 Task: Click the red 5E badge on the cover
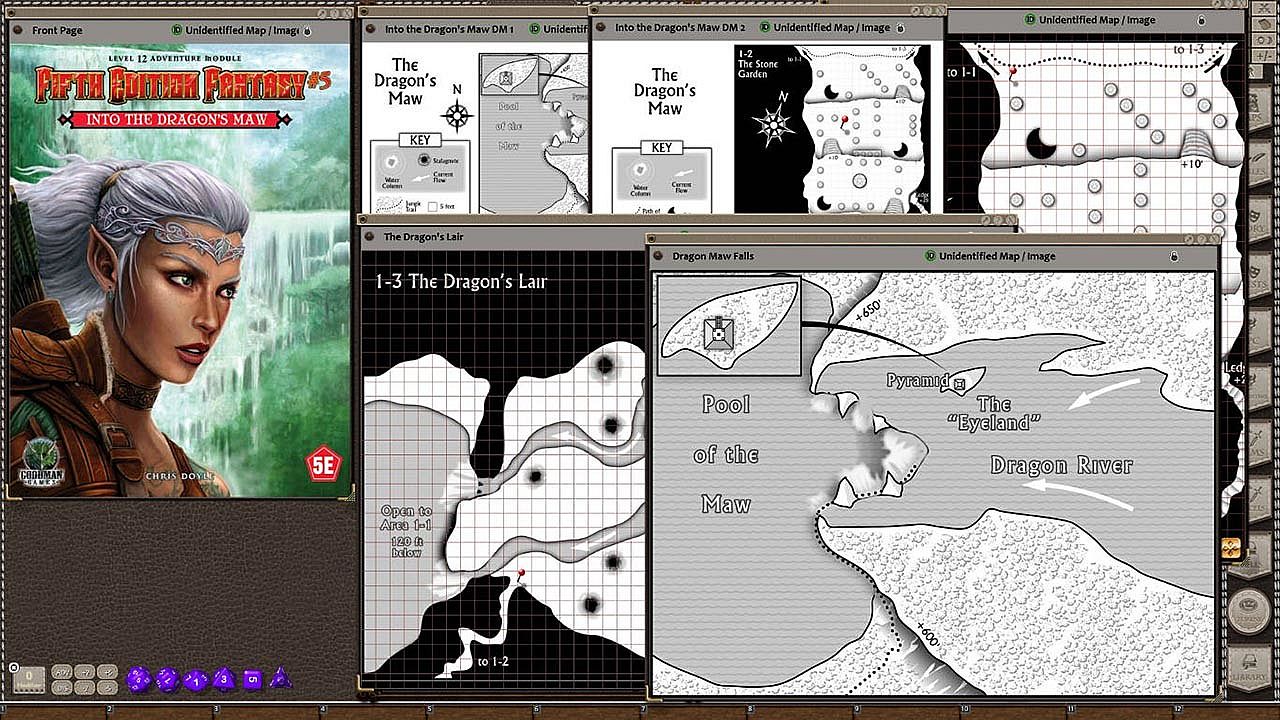pos(323,464)
